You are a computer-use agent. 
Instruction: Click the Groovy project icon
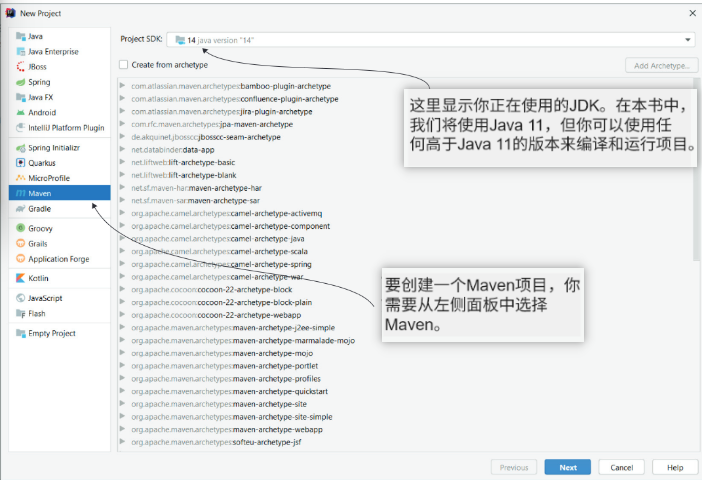[x=21, y=228]
